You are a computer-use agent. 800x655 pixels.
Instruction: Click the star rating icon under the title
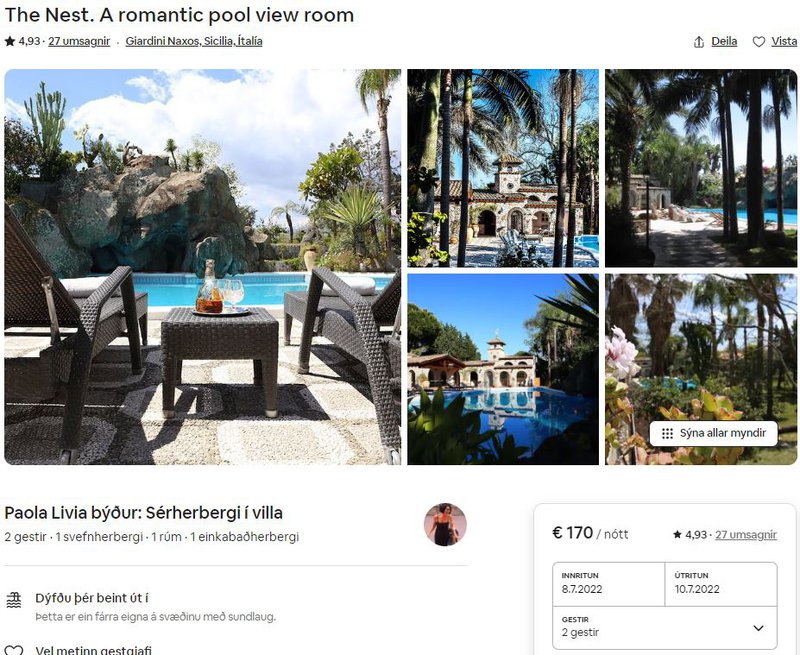tap(10, 41)
